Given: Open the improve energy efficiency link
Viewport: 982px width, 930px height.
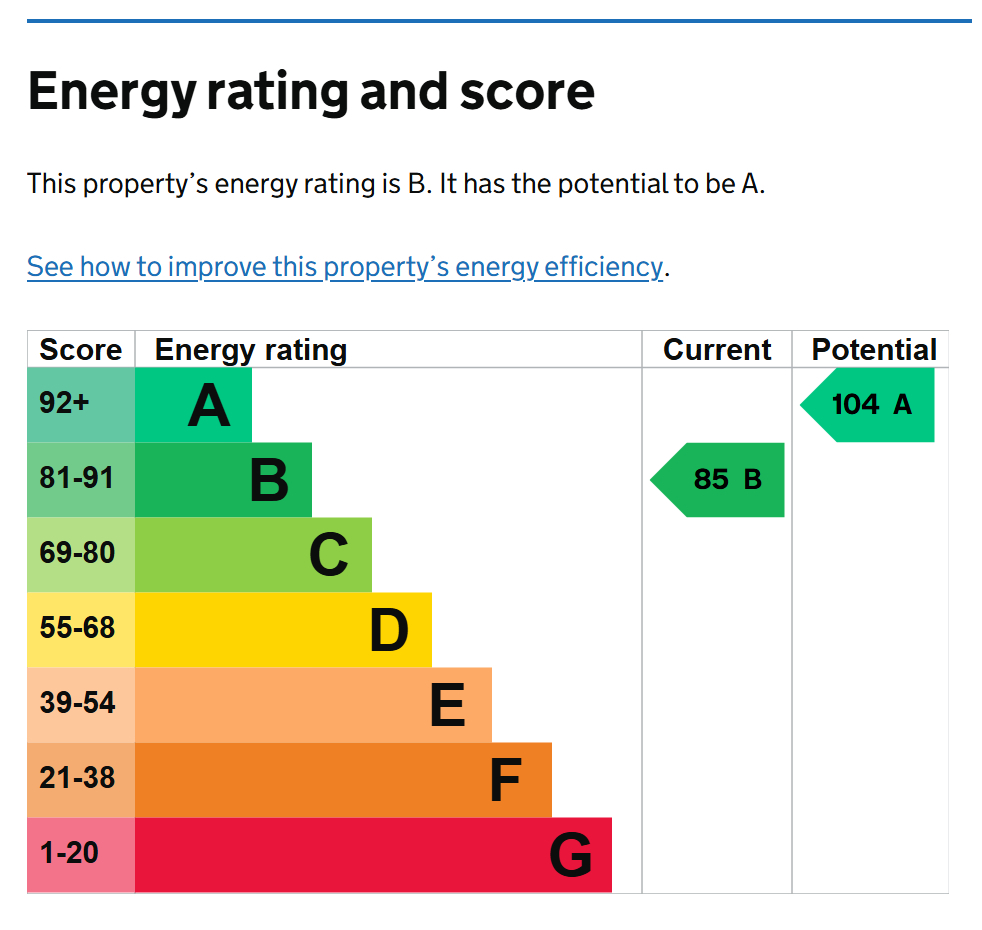Looking at the screenshot, I should click(x=344, y=267).
